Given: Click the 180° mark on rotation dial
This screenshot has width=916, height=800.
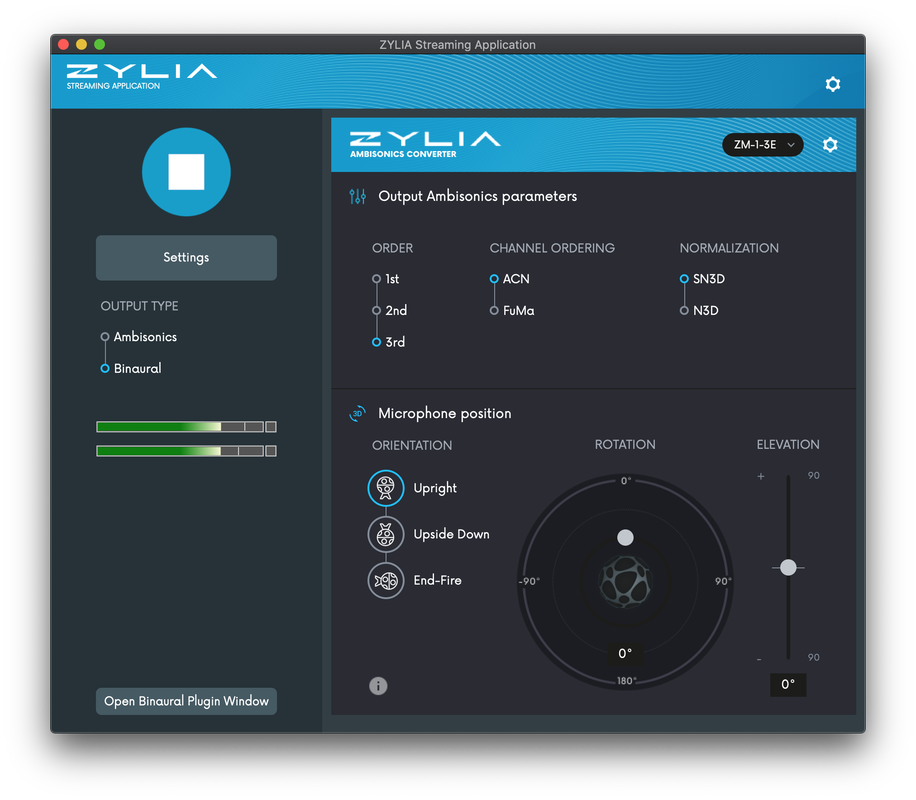Looking at the screenshot, I should [x=626, y=681].
